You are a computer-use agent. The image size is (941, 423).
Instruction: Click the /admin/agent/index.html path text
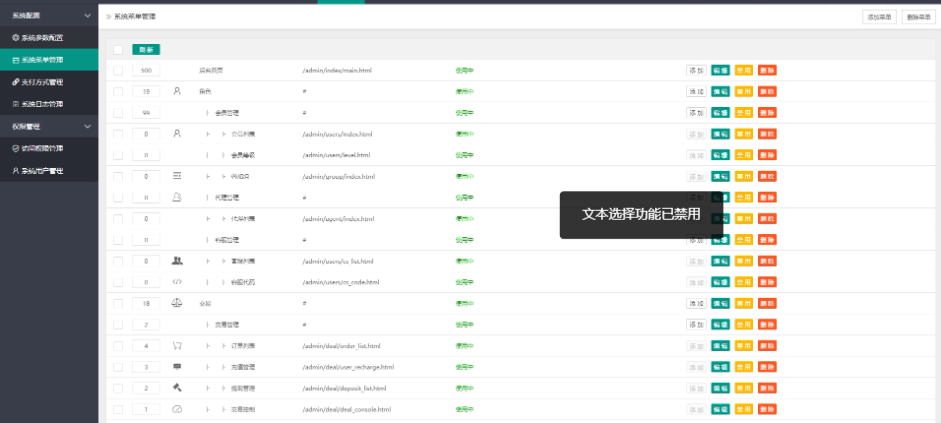point(338,219)
